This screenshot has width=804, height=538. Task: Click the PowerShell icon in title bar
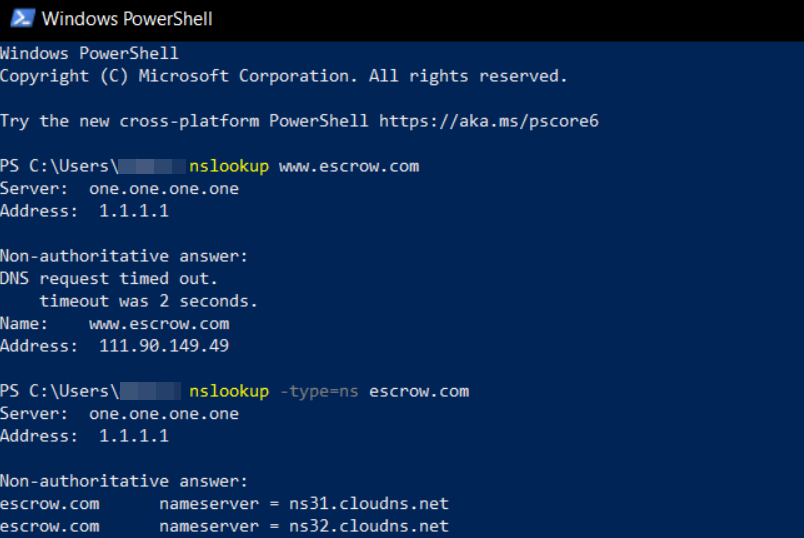click(23, 18)
